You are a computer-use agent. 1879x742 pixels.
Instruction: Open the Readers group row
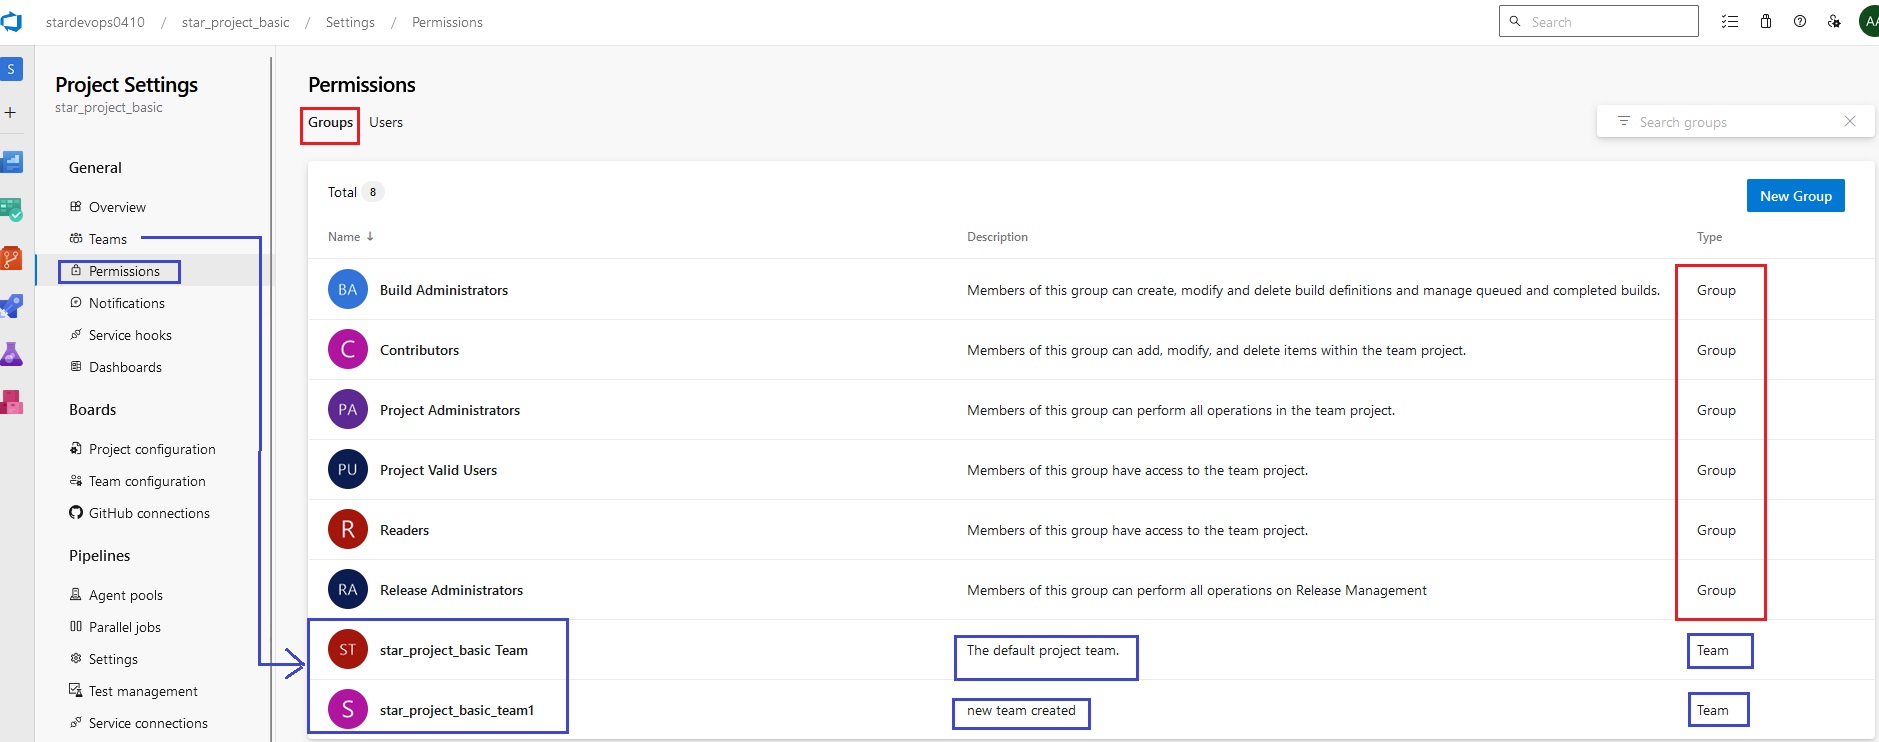tap(1090, 530)
